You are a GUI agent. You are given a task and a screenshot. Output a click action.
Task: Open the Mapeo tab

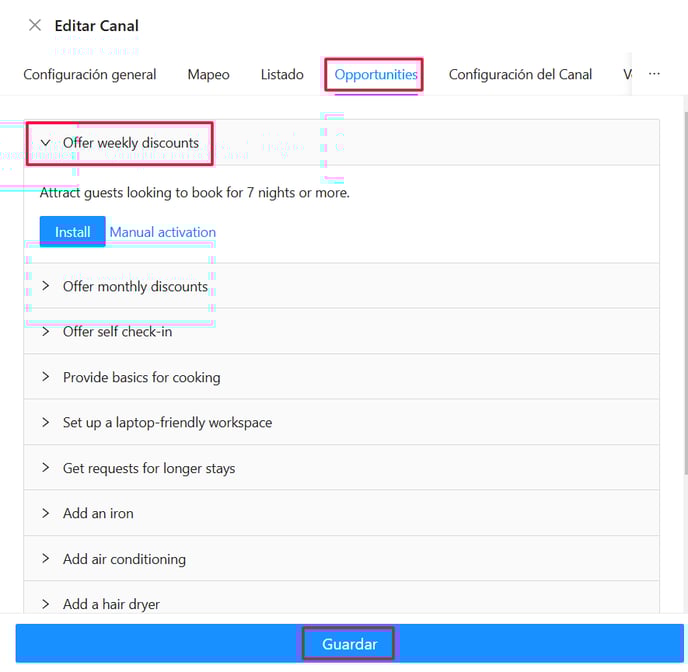coord(208,74)
